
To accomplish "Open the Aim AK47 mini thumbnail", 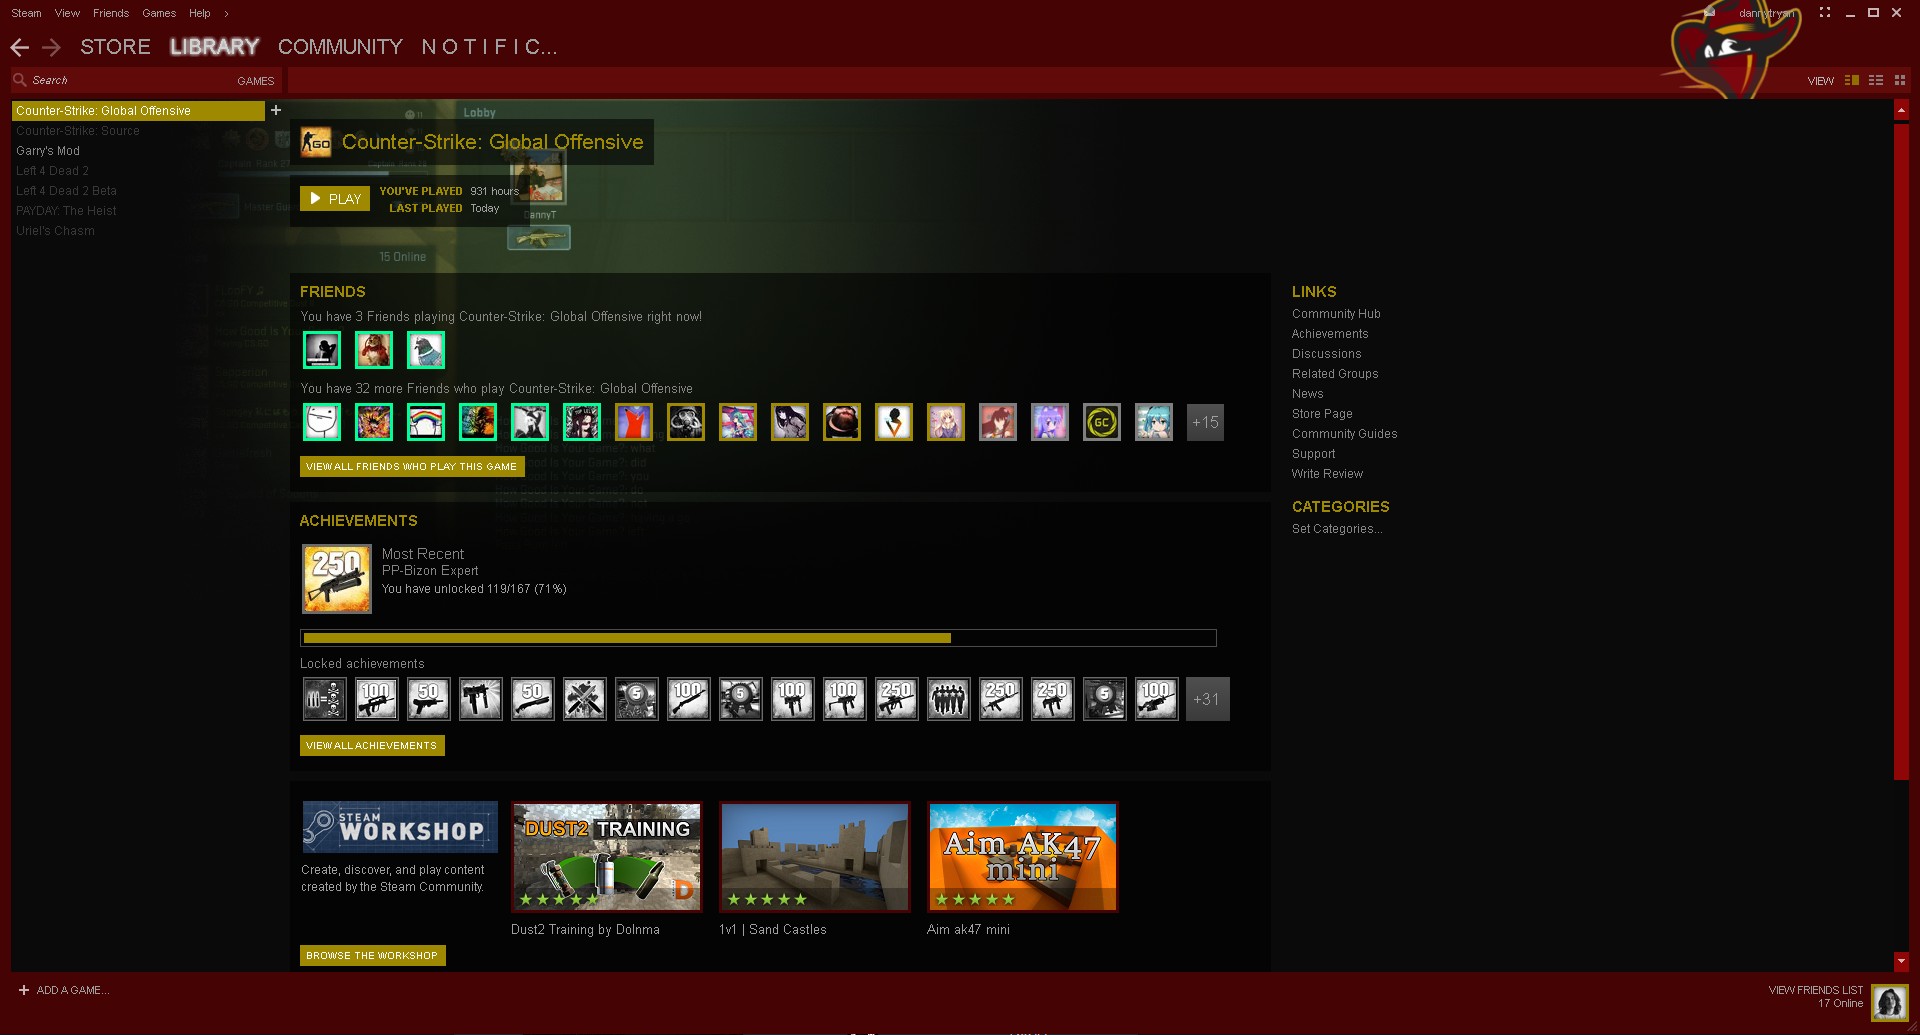I will [x=1023, y=857].
